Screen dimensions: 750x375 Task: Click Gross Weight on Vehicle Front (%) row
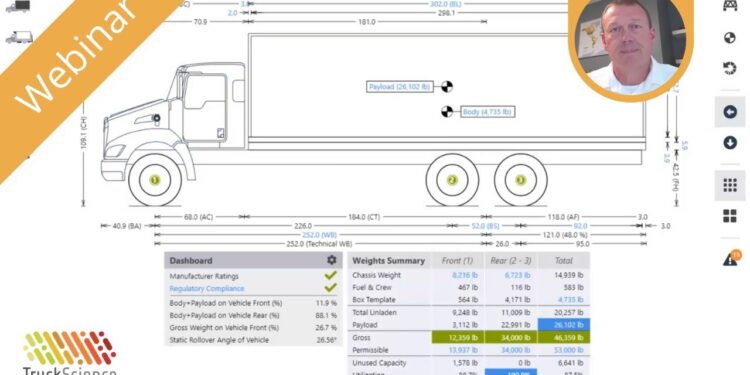253,328
